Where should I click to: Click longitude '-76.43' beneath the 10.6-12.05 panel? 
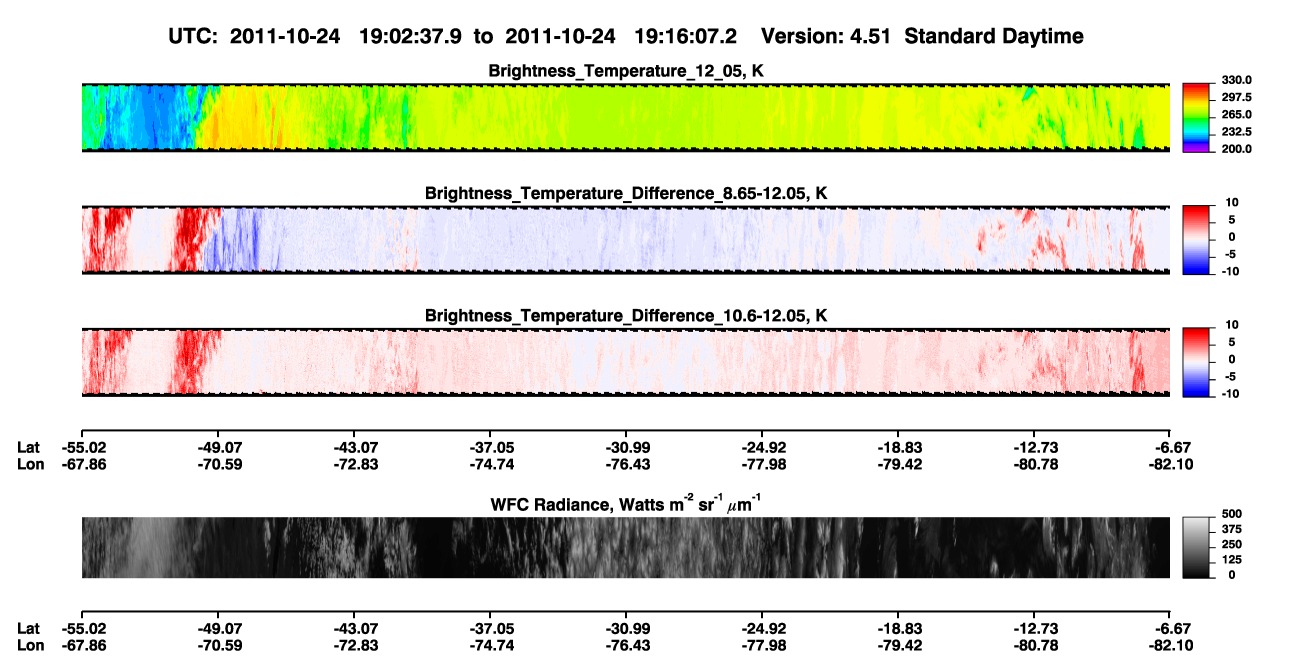626,463
